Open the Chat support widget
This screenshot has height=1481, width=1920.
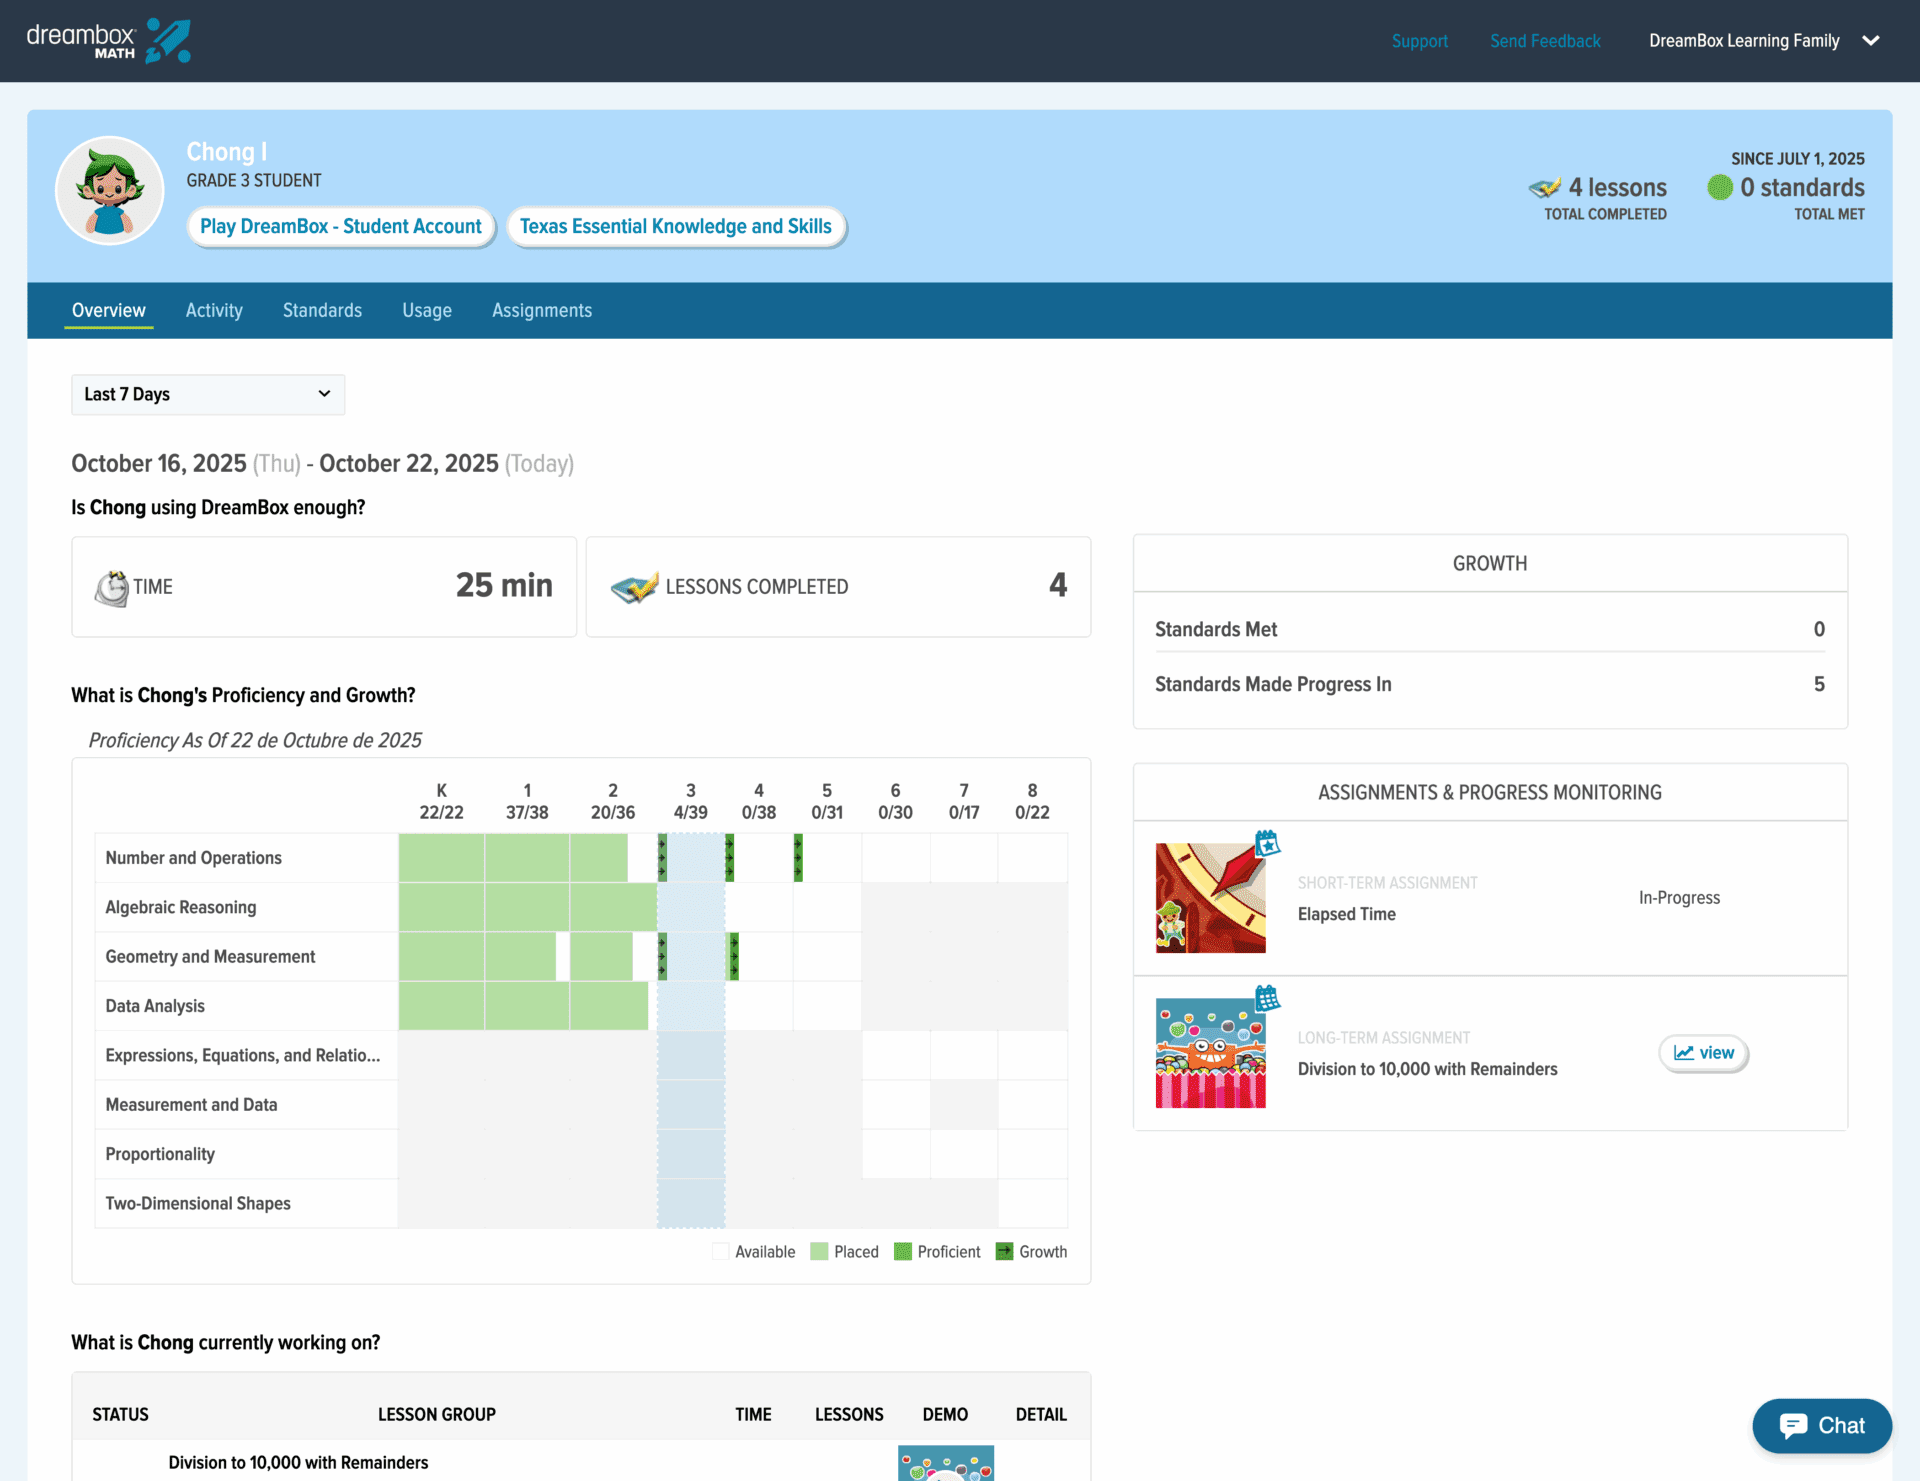click(x=1821, y=1425)
